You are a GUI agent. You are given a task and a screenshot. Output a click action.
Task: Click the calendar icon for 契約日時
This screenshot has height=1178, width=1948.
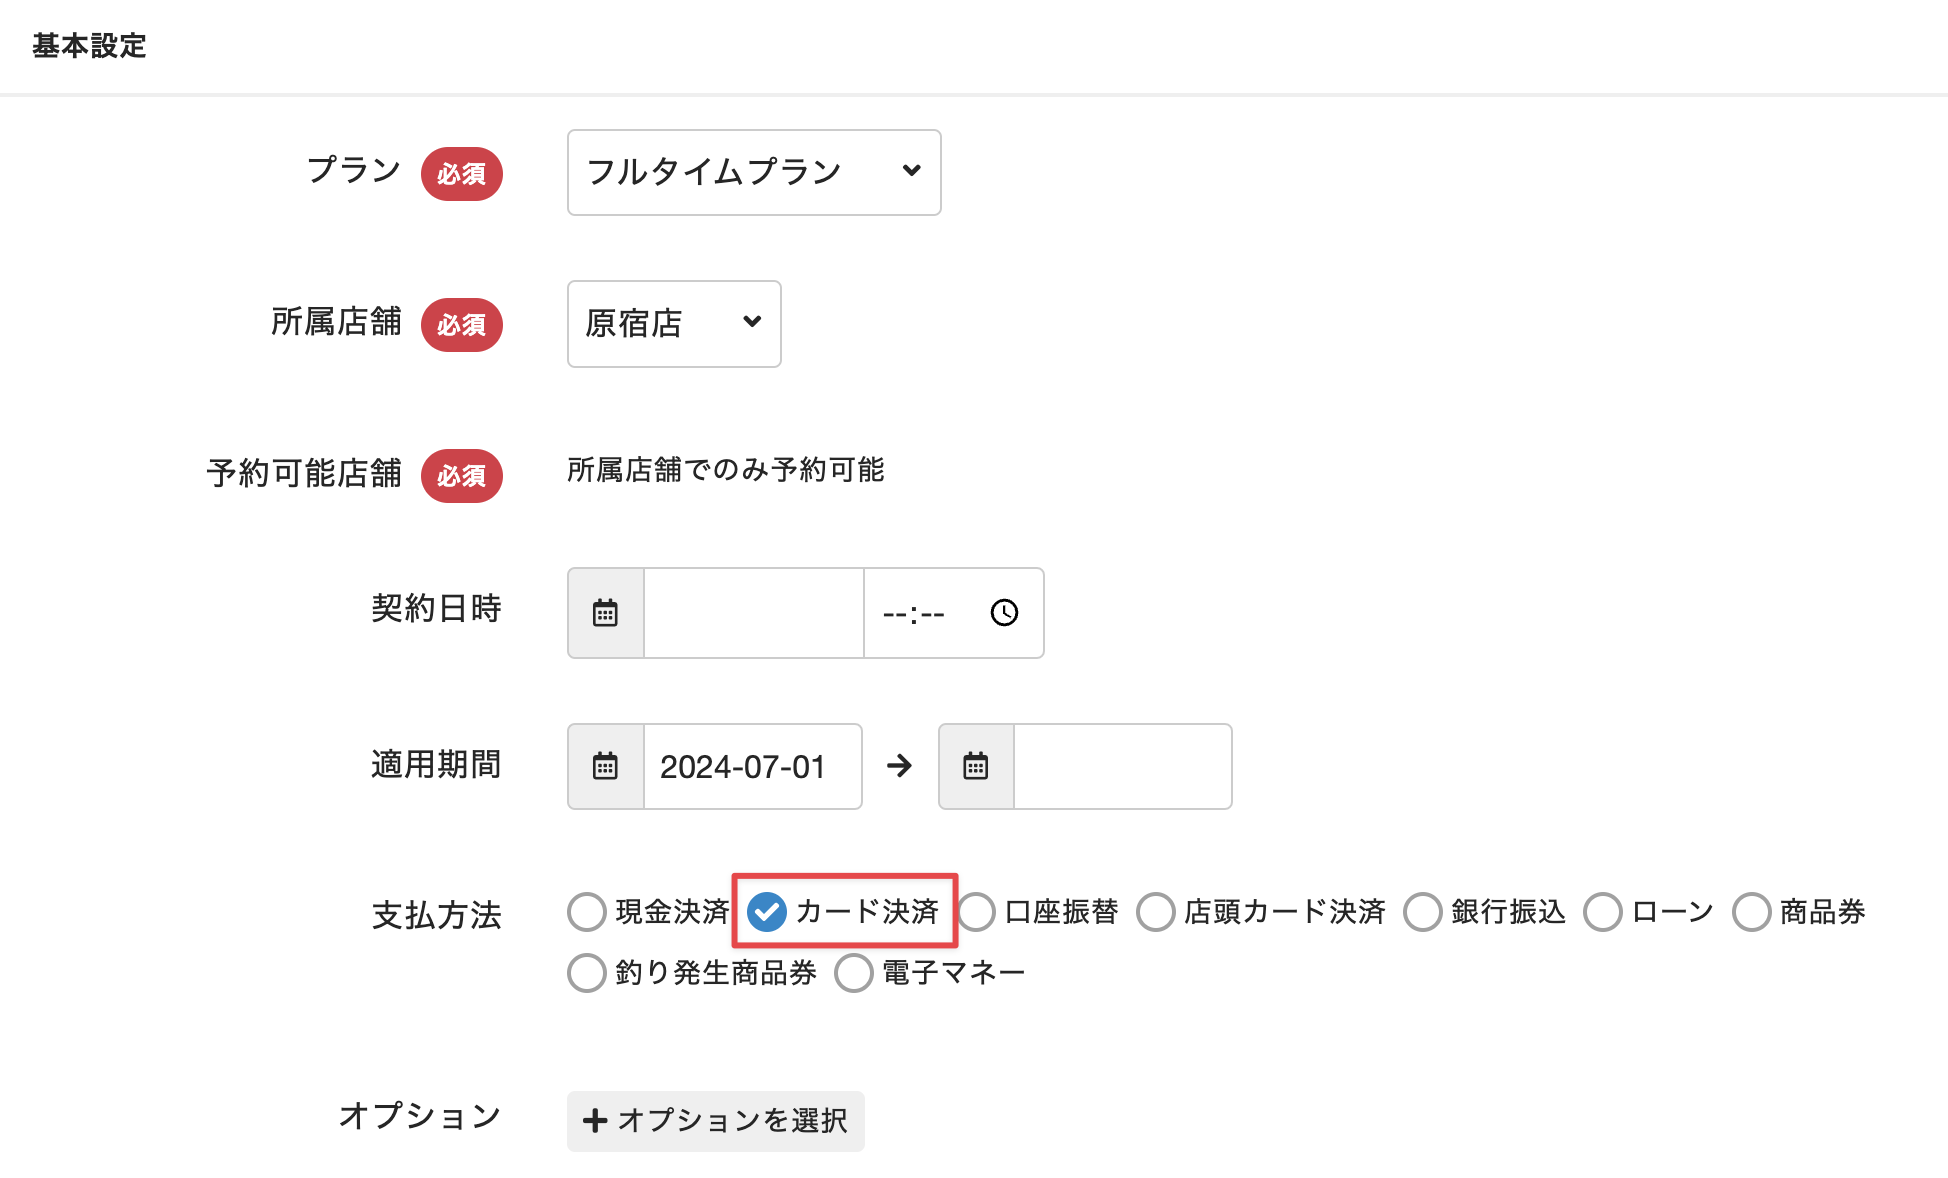click(x=605, y=613)
